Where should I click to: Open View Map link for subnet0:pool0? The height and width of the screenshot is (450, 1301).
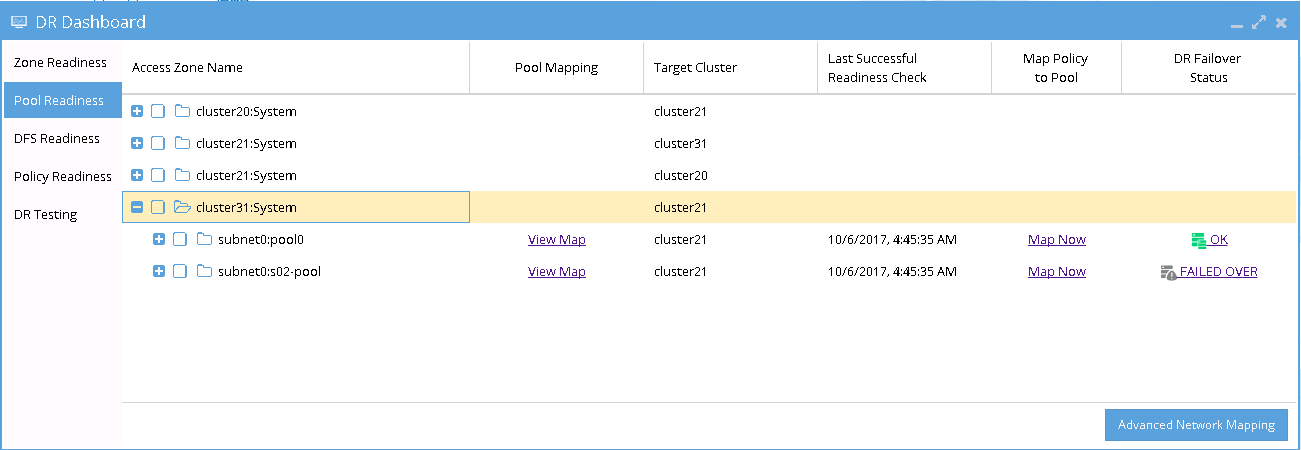[556, 240]
